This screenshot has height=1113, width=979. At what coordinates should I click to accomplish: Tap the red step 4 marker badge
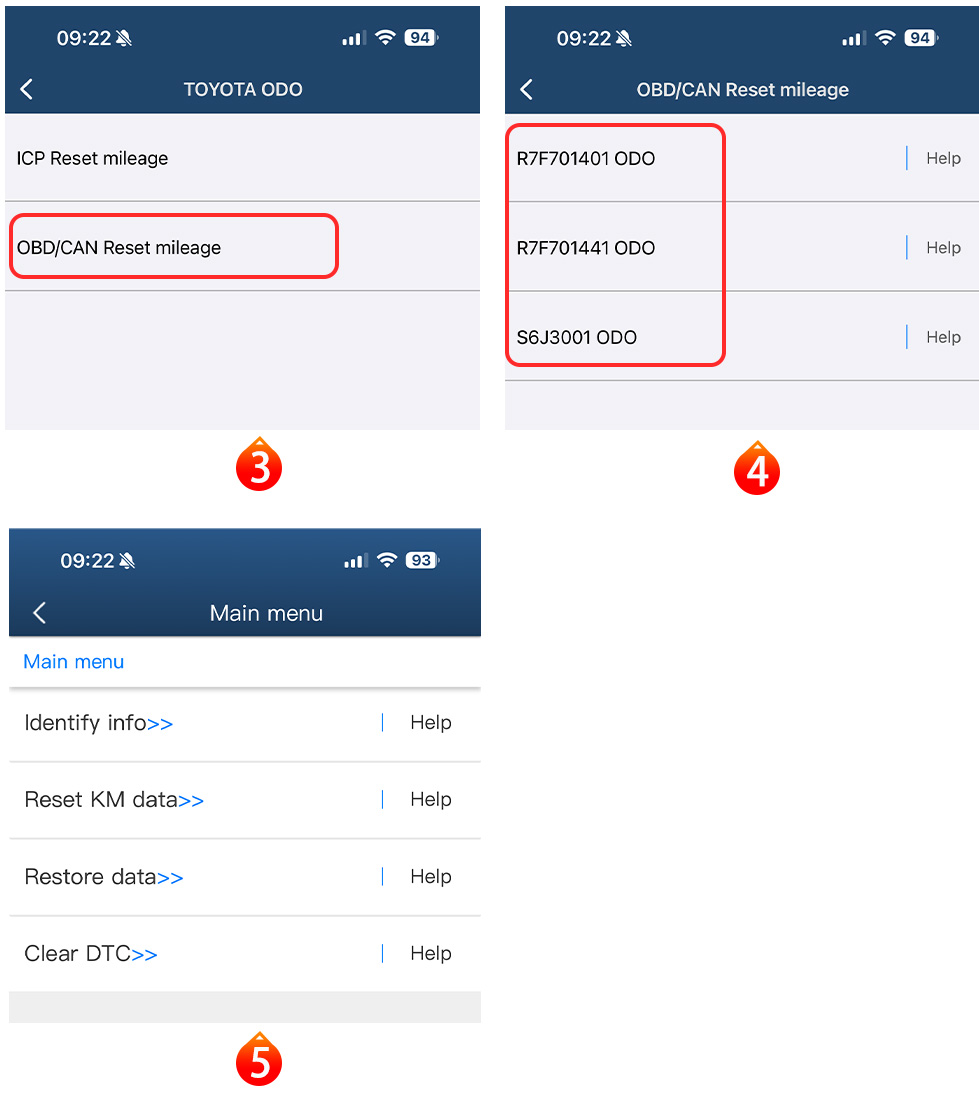[757, 468]
